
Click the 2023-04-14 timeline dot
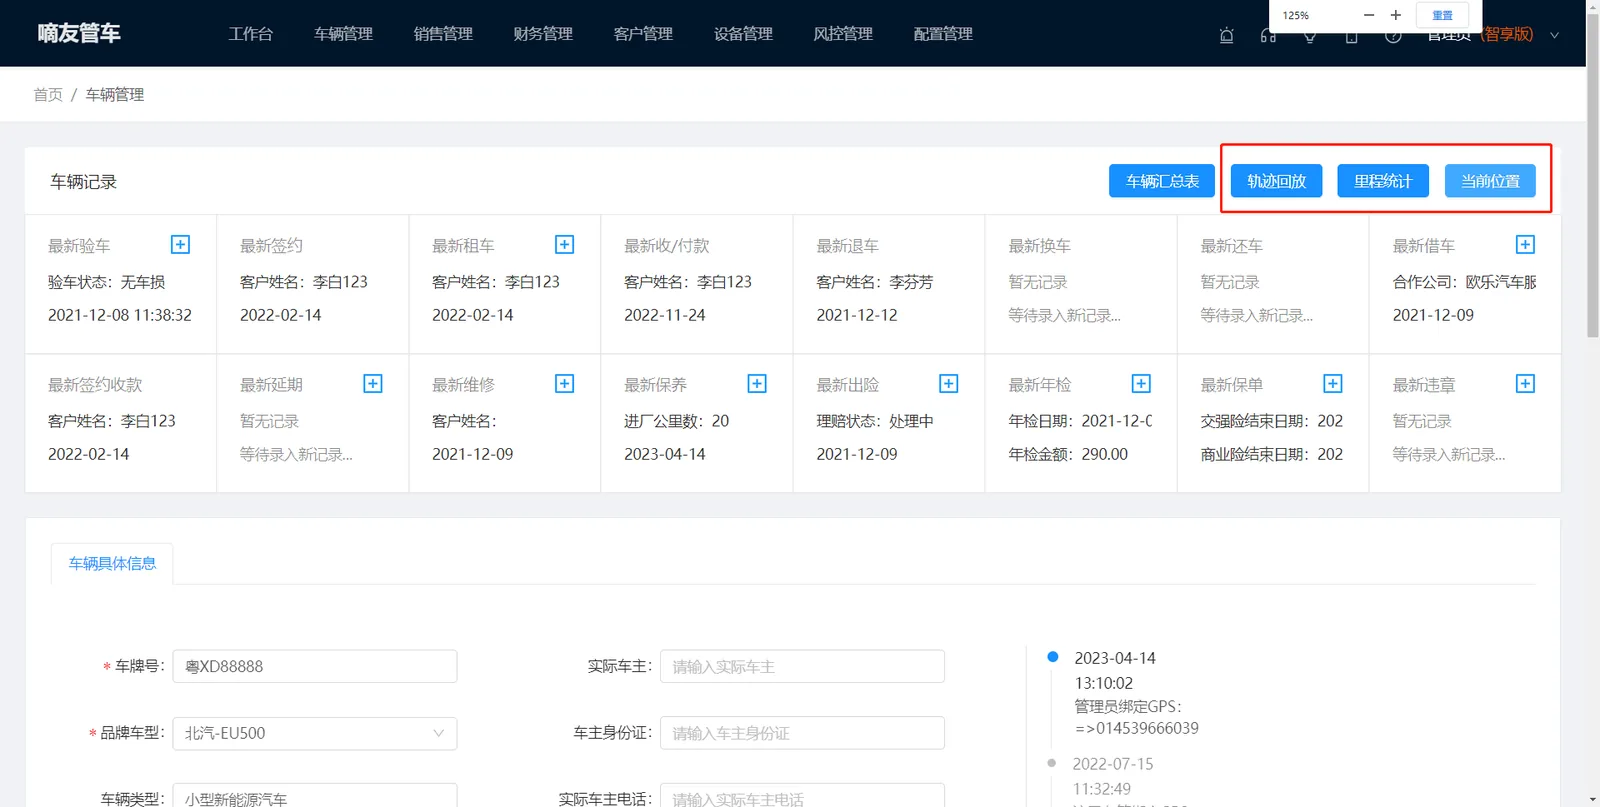[1052, 657]
